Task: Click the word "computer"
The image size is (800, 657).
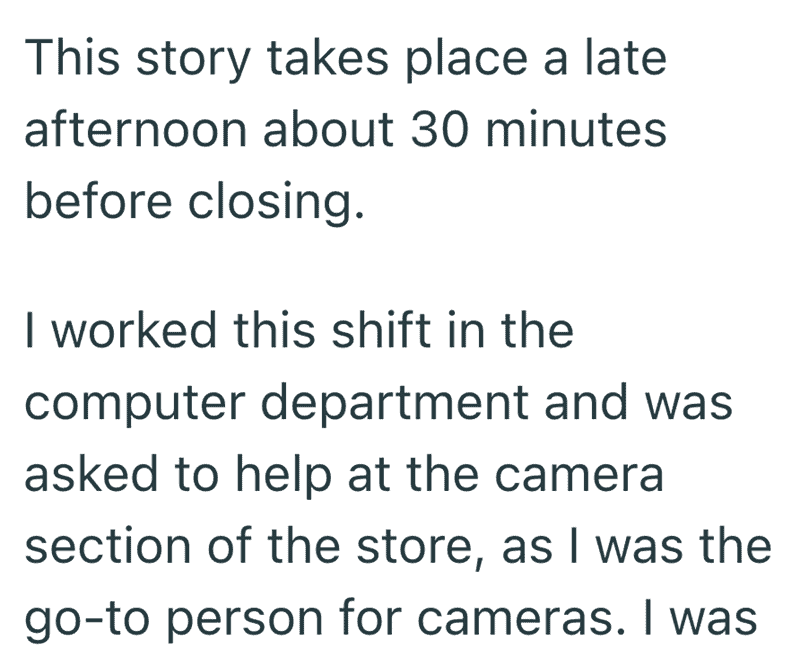Action: click(x=135, y=405)
